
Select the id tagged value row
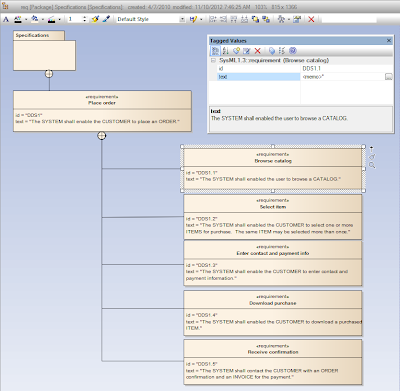pos(300,68)
